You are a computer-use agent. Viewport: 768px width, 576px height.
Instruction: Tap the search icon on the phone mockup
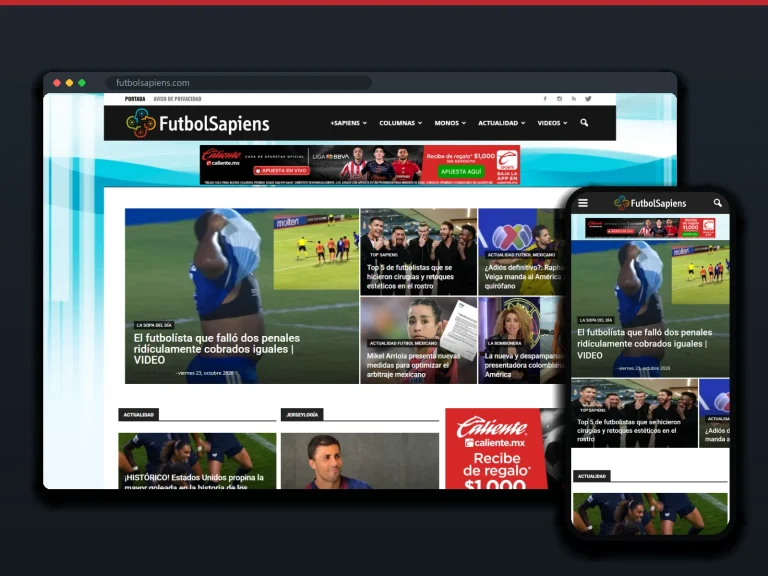click(718, 203)
